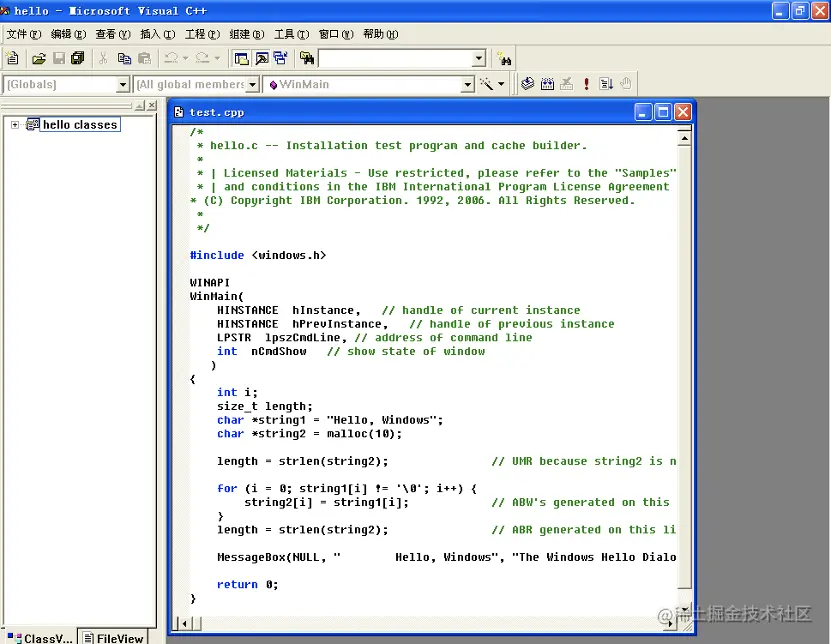
Task: Click the editor horizontal scrollbar left arrow
Action: pos(184,623)
